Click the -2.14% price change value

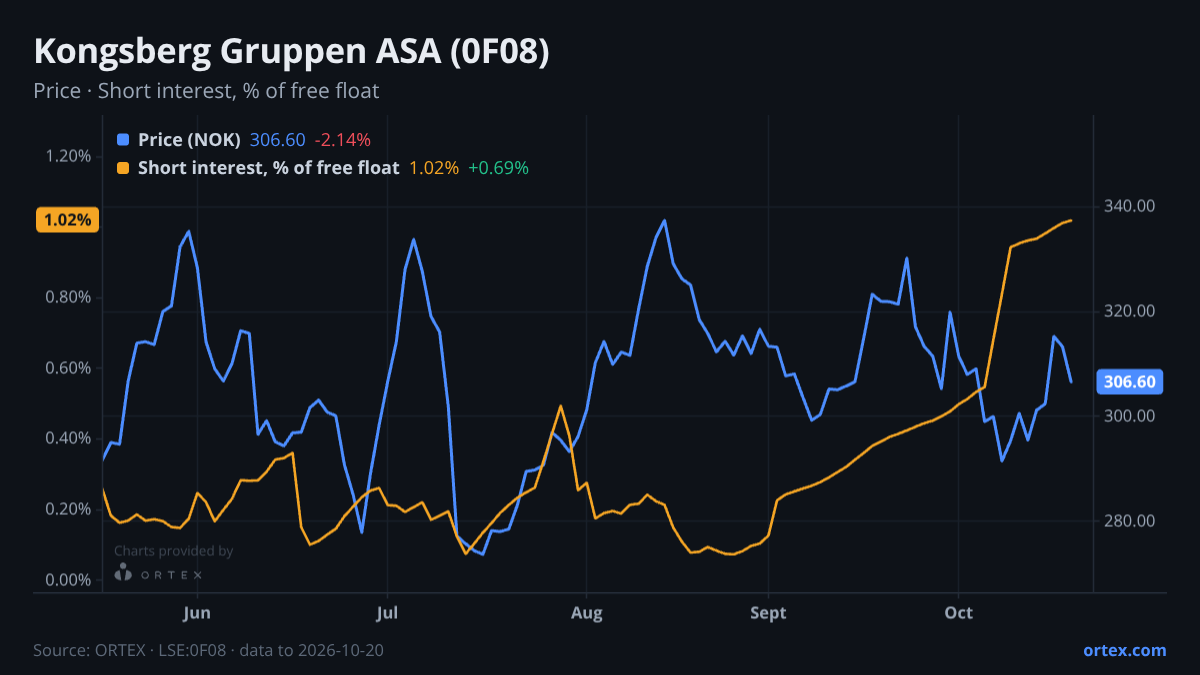pos(342,140)
